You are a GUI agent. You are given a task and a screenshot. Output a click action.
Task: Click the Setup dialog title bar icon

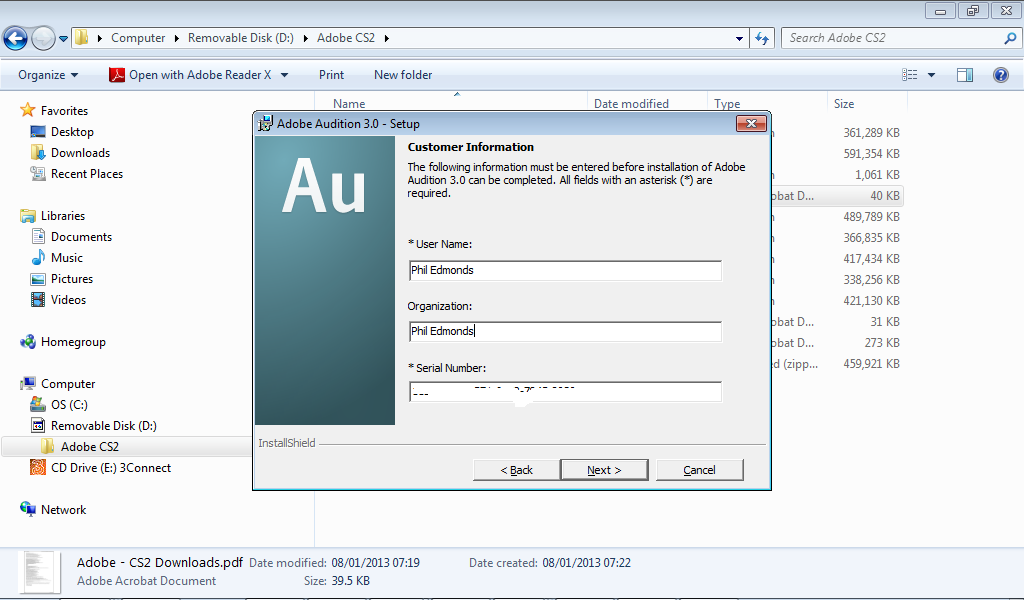tap(265, 123)
